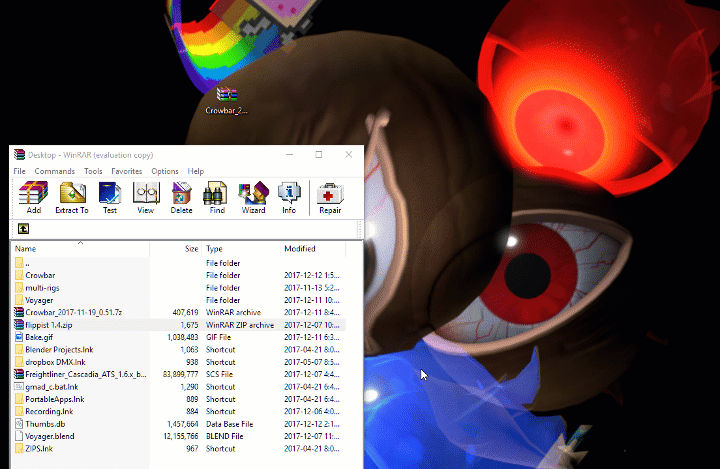The height and width of the screenshot is (469, 720).
Task: Click the 'WinRAR ZIP archive' type cell
Action: [240, 325]
